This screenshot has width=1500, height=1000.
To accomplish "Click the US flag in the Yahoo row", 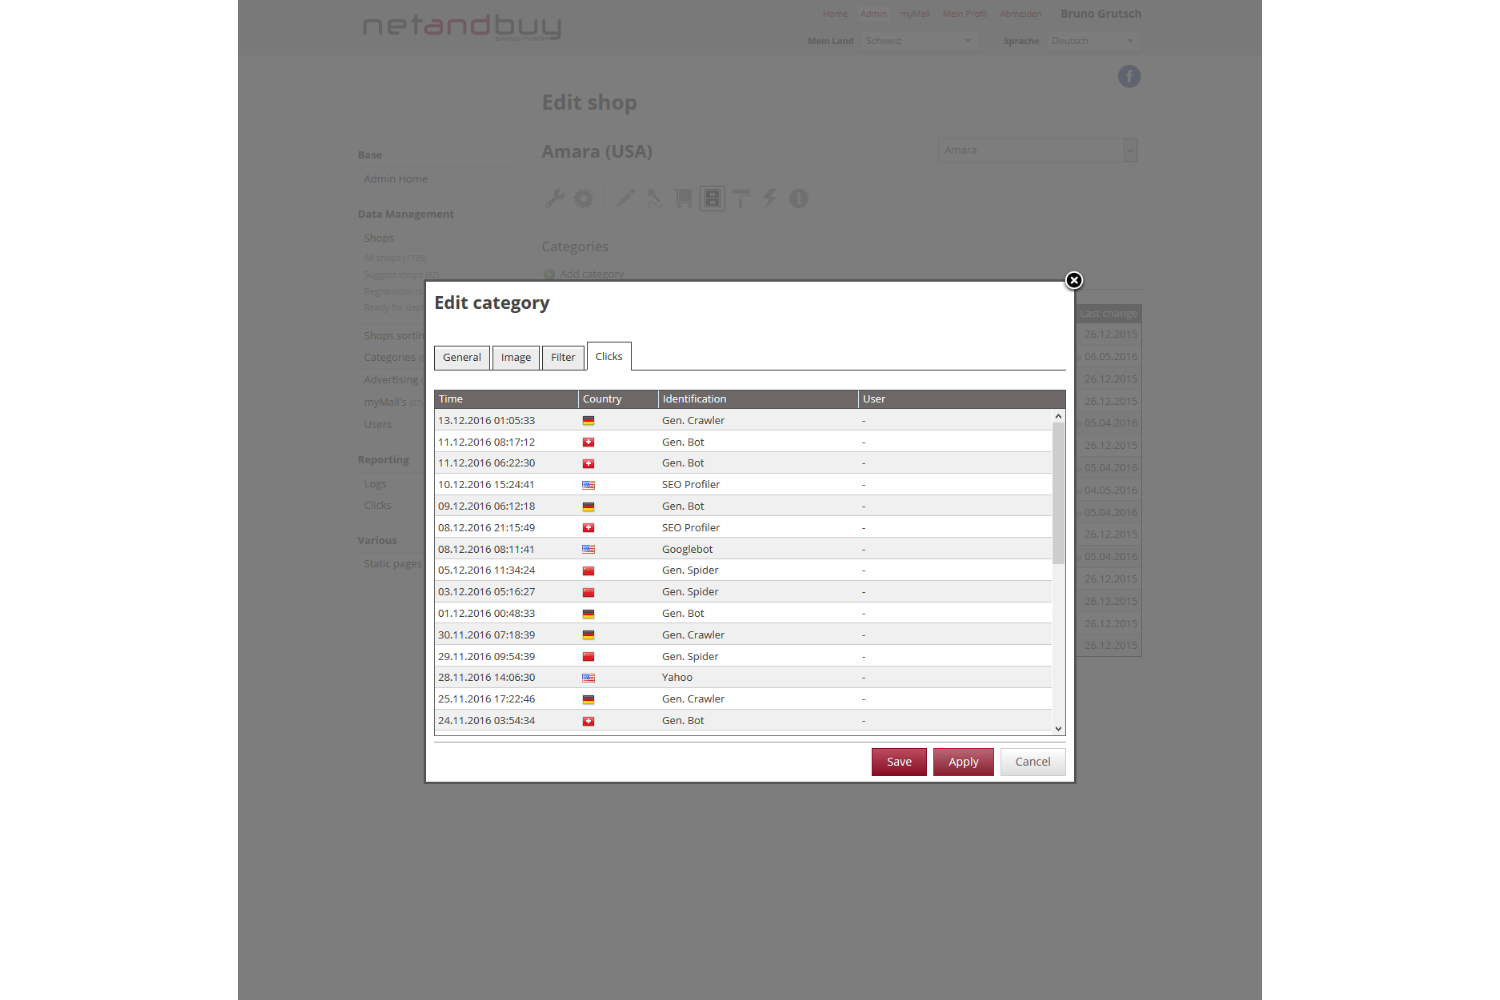I will pos(588,678).
